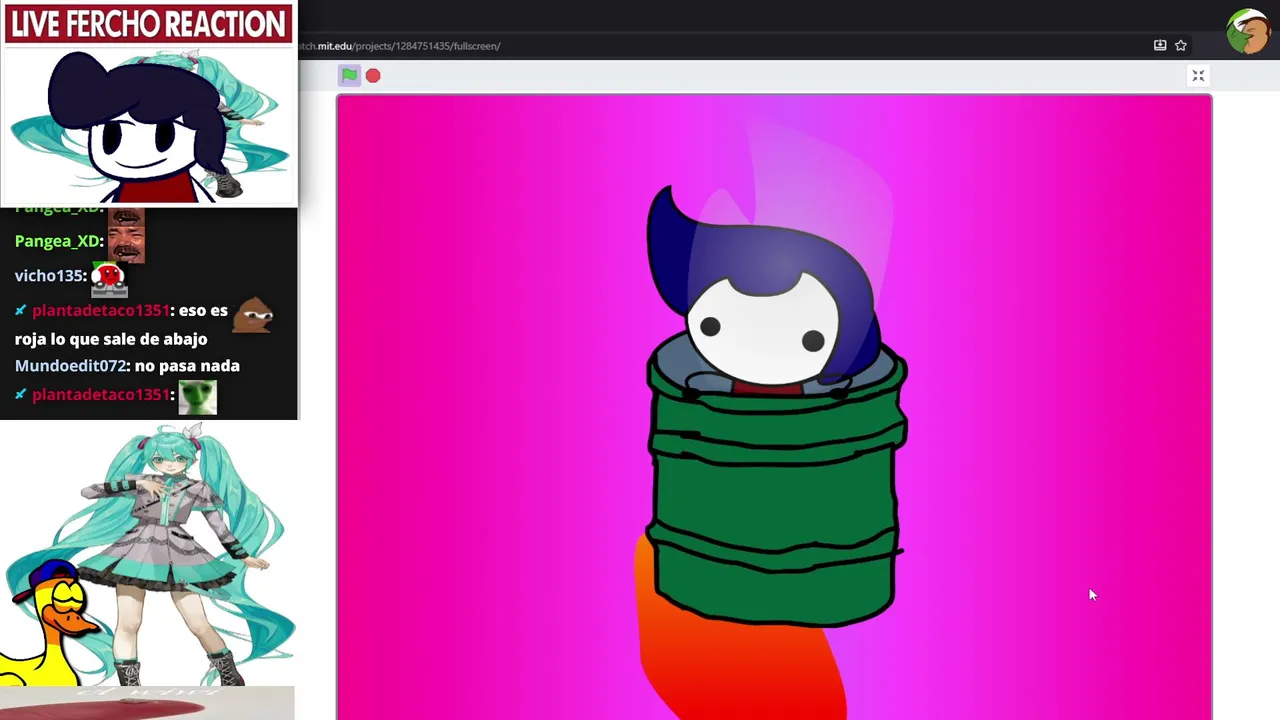Click the red emote beside vicho135
This screenshot has width=1280, height=720.
[x=109, y=279]
